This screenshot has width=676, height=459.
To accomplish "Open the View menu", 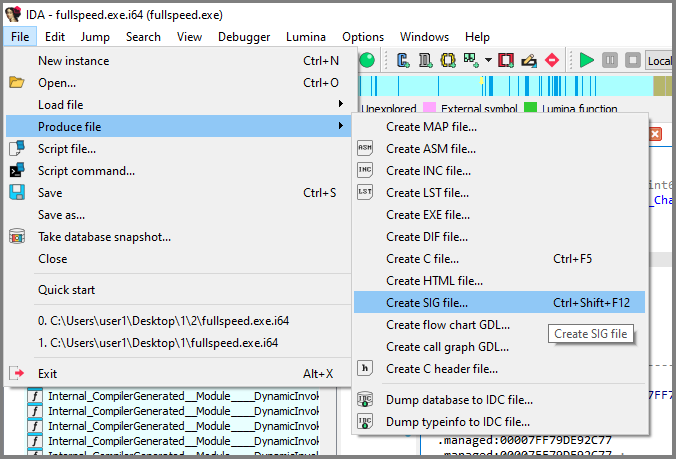I will 189,37.
